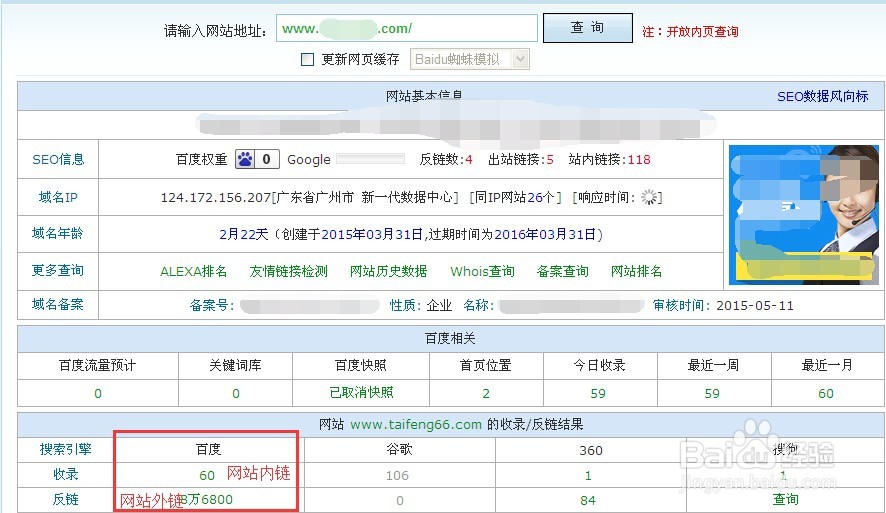Click the domain age 2月22天 text
Image resolution: width=886 pixels, height=513 pixels.
pos(244,234)
